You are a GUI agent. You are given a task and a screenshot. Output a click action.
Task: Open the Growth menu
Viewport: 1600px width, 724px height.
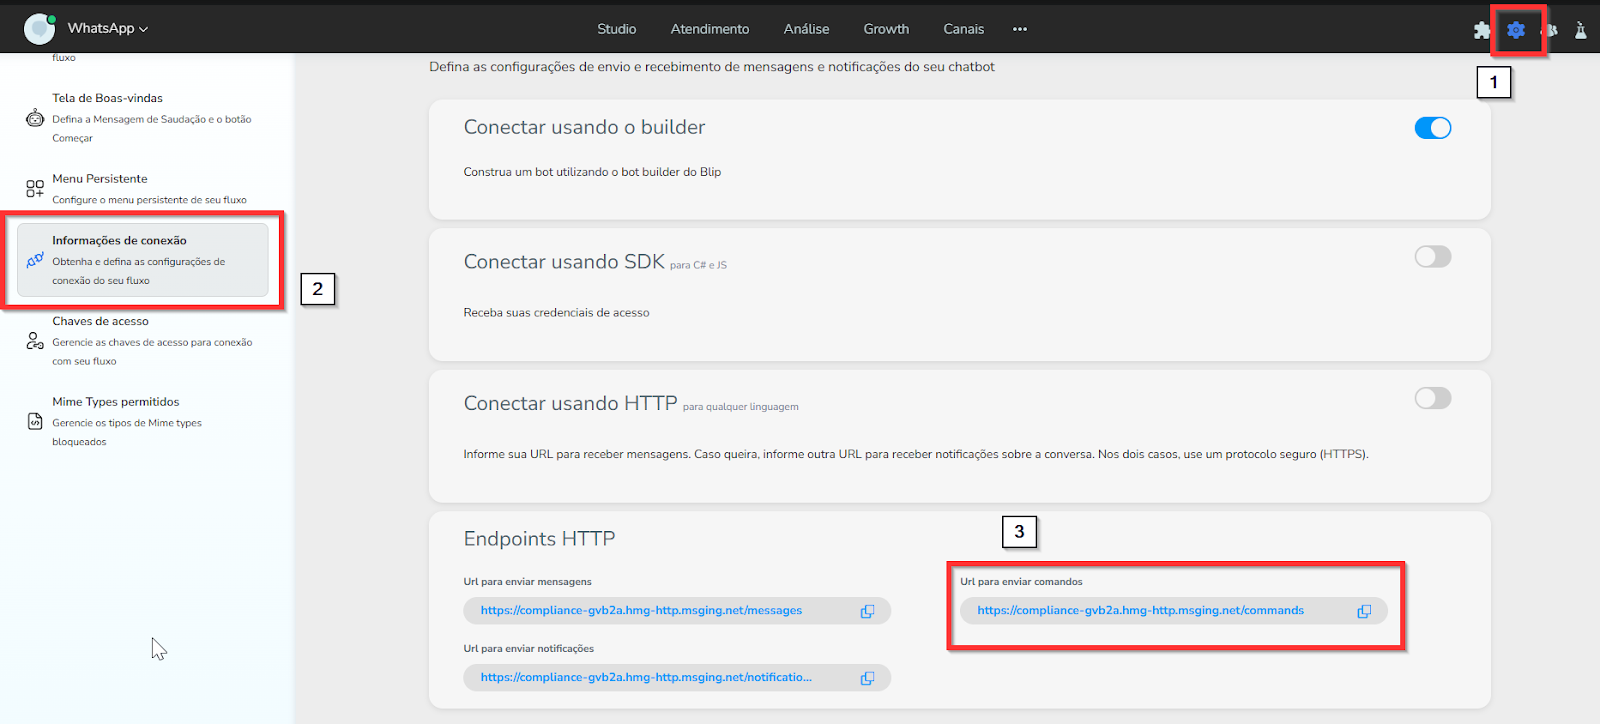click(x=886, y=29)
